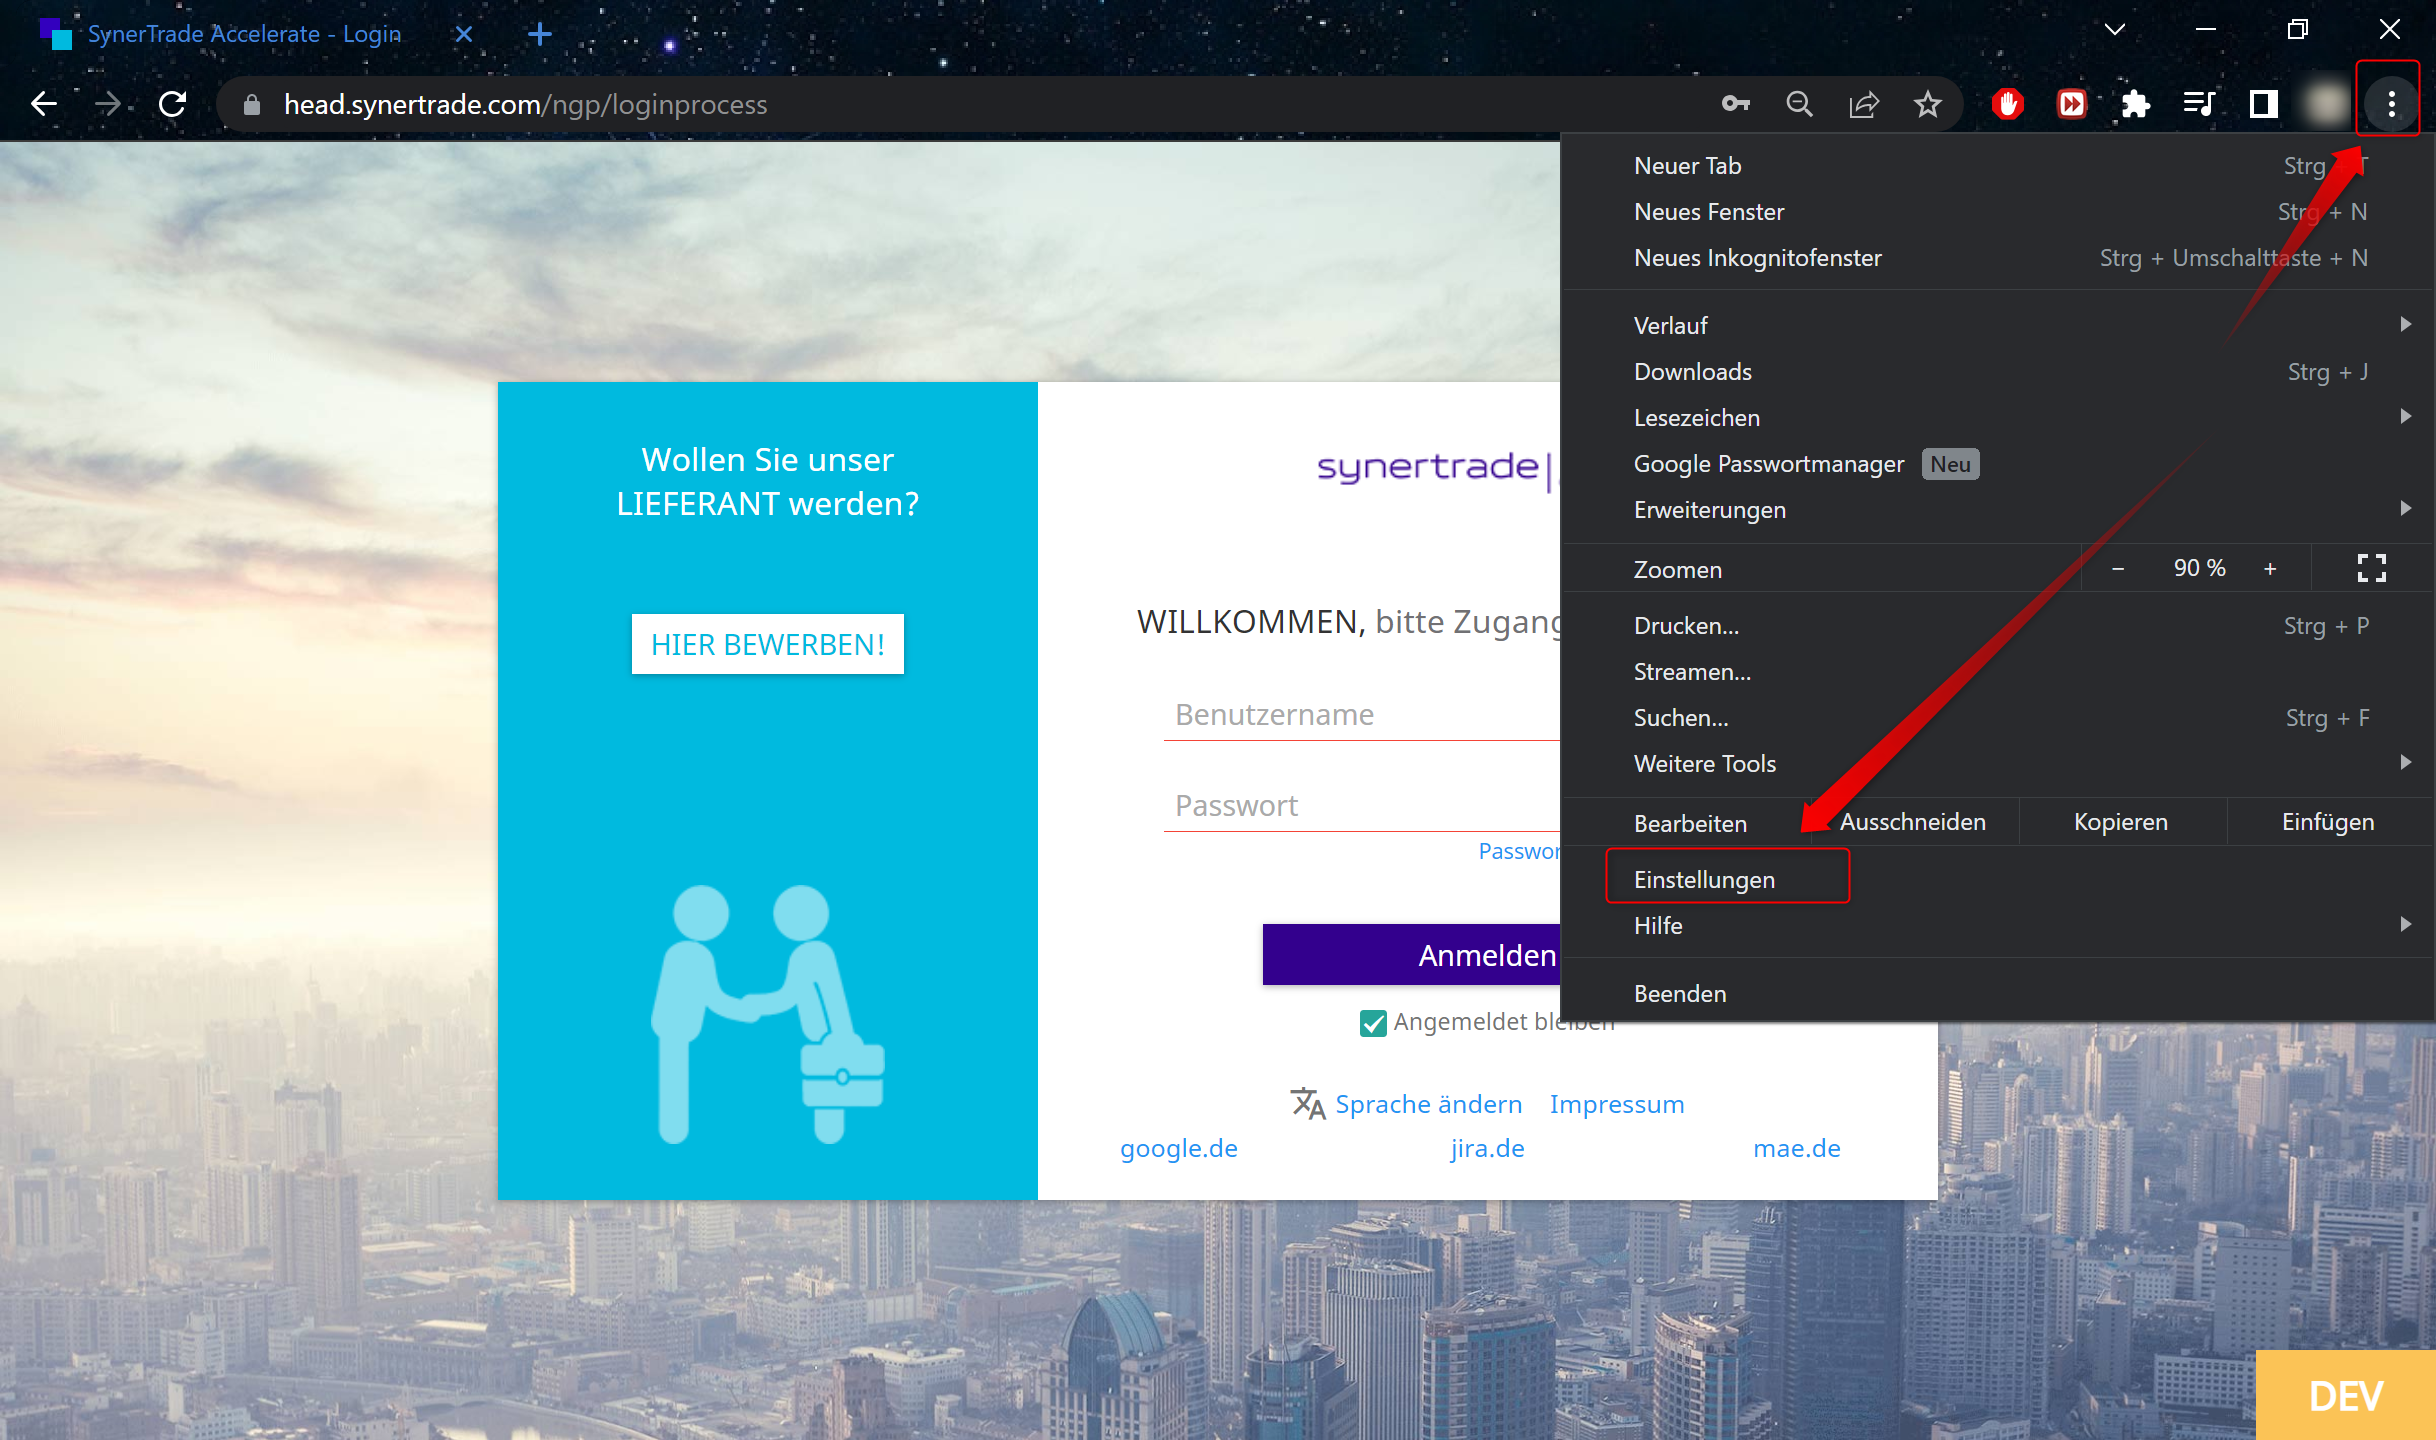
Task: Click the Sprache ändern link
Action: pos(1428,1104)
